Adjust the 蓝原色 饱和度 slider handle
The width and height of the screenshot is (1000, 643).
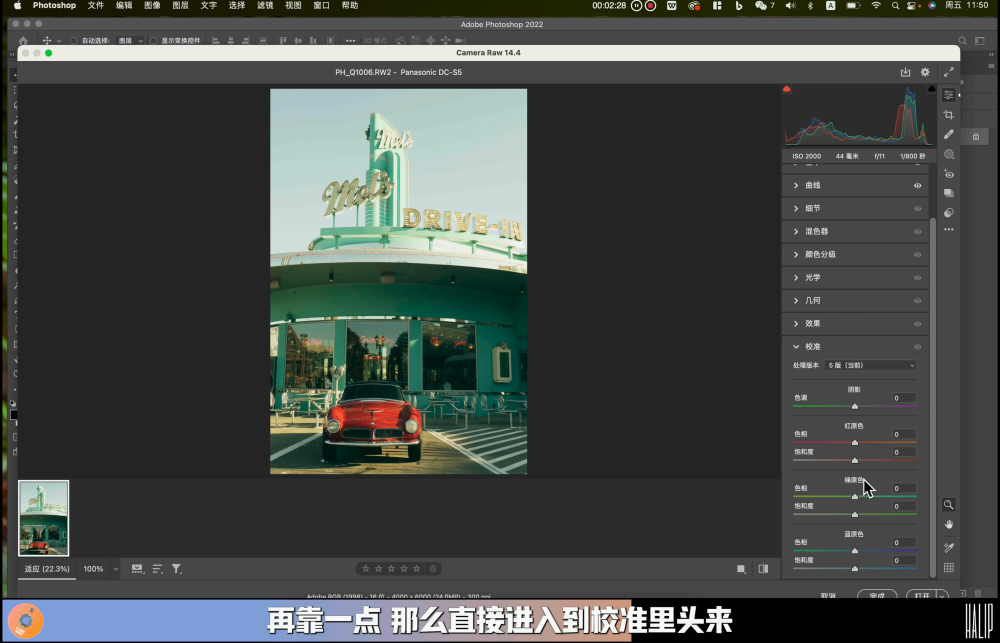click(x=855, y=568)
